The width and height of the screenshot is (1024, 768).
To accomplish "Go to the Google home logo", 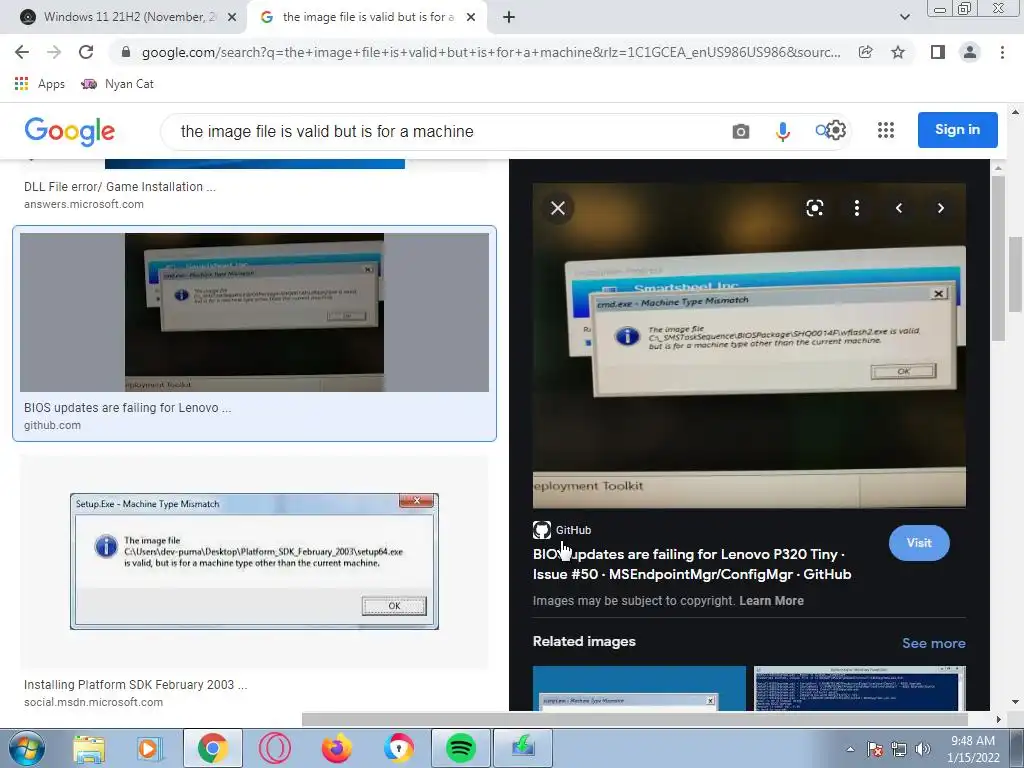I will [70, 132].
